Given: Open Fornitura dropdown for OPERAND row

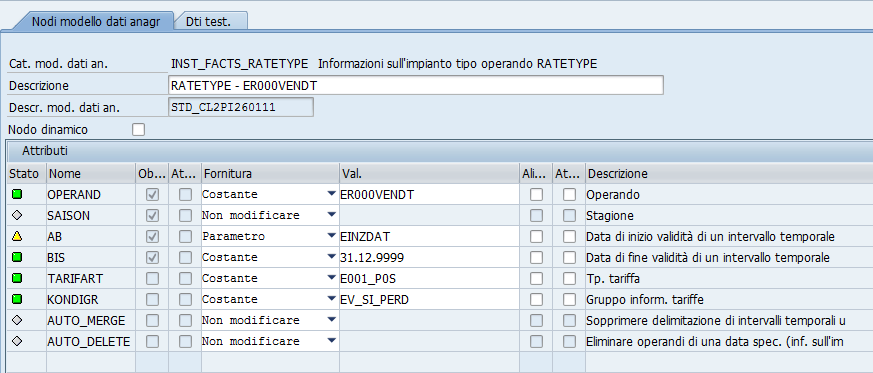Looking at the screenshot, I should pos(332,195).
